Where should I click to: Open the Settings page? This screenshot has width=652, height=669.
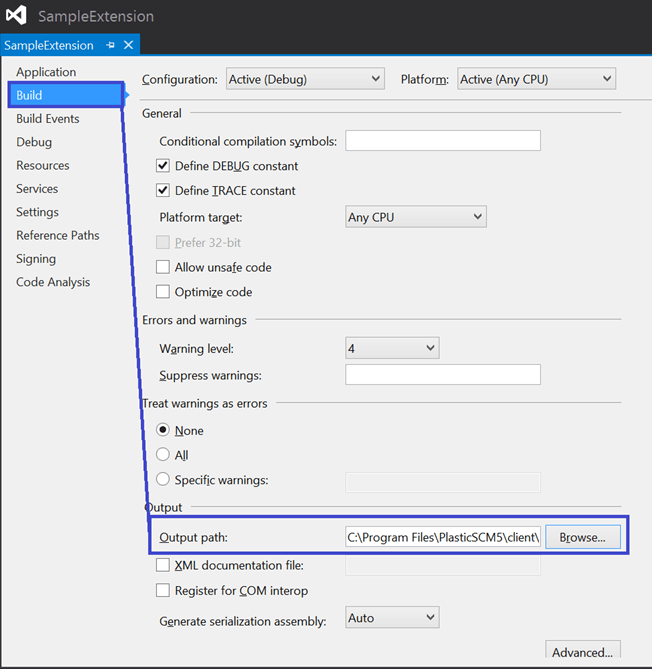(38, 212)
